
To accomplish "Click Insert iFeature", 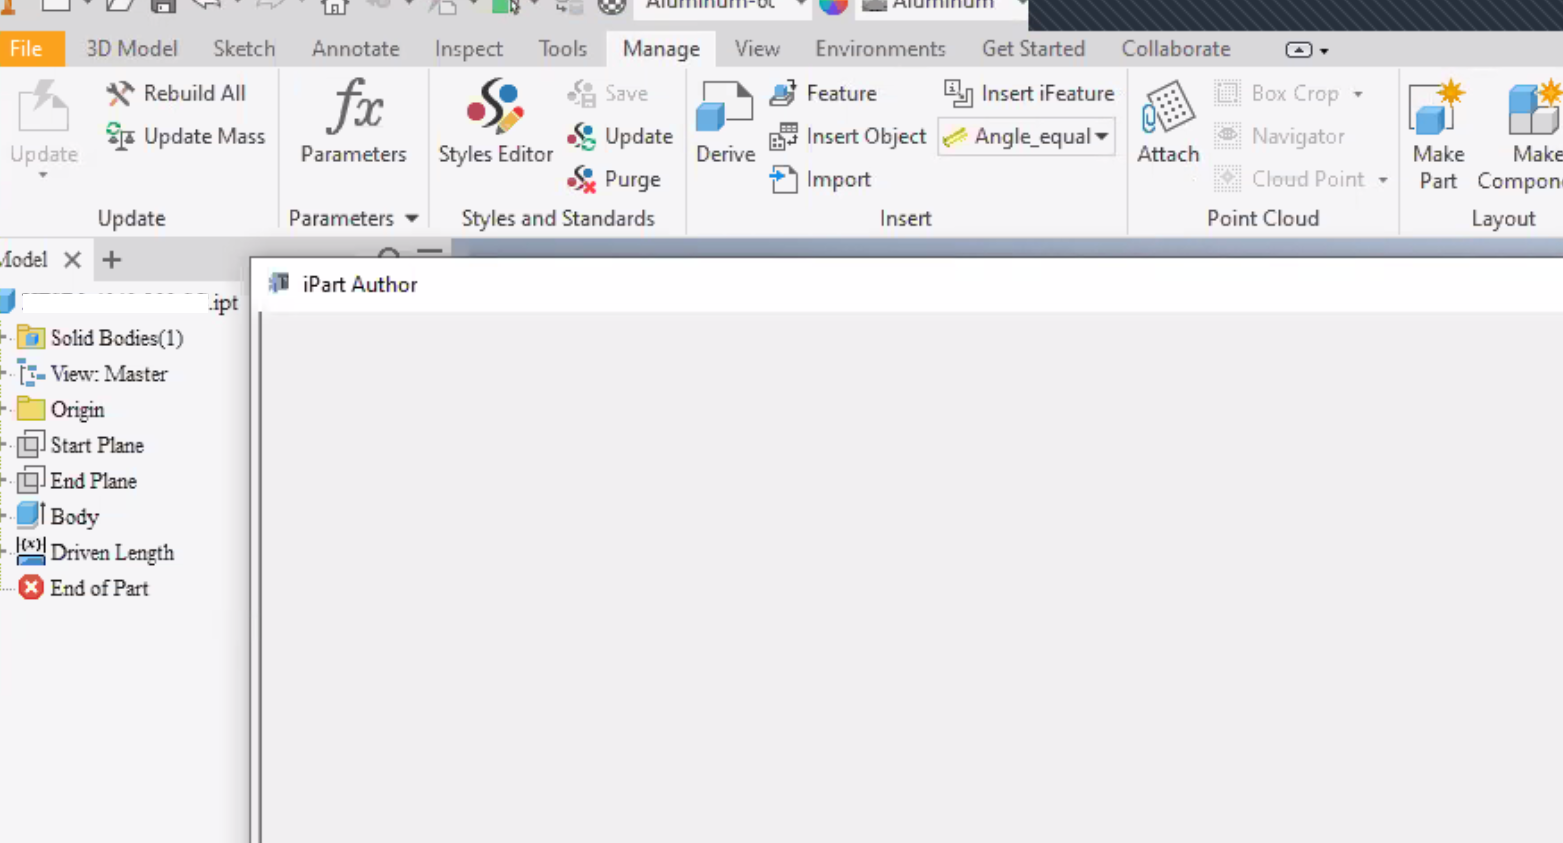I will click(x=1028, y=93).
